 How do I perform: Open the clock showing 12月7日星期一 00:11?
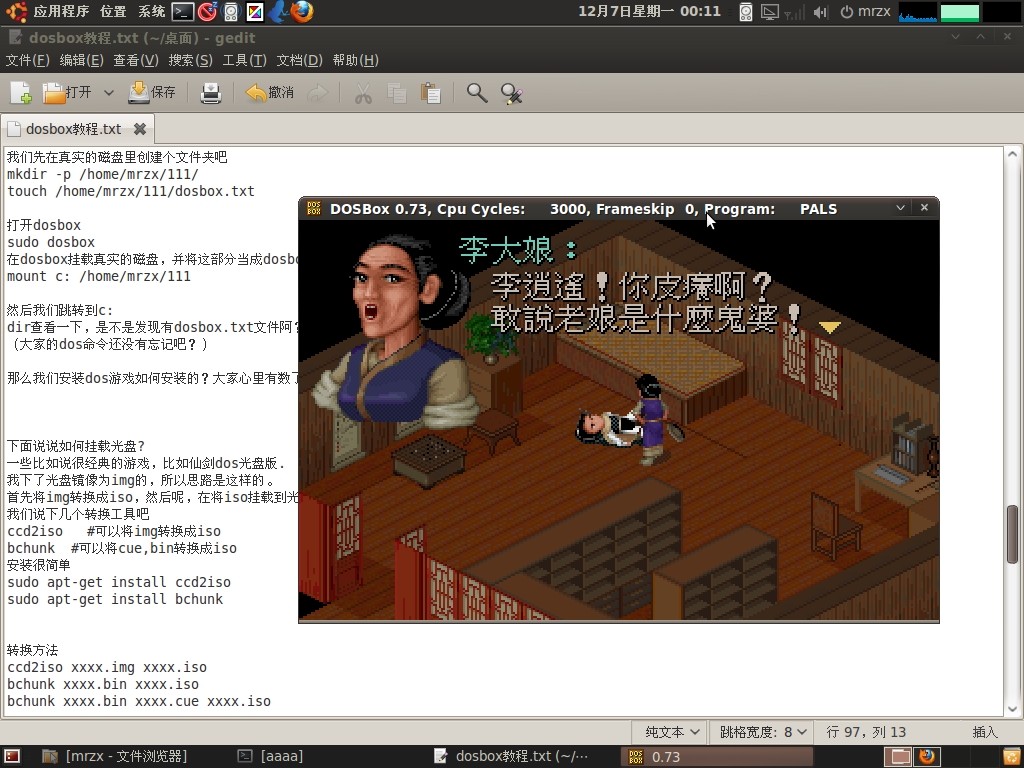(649, 11)
